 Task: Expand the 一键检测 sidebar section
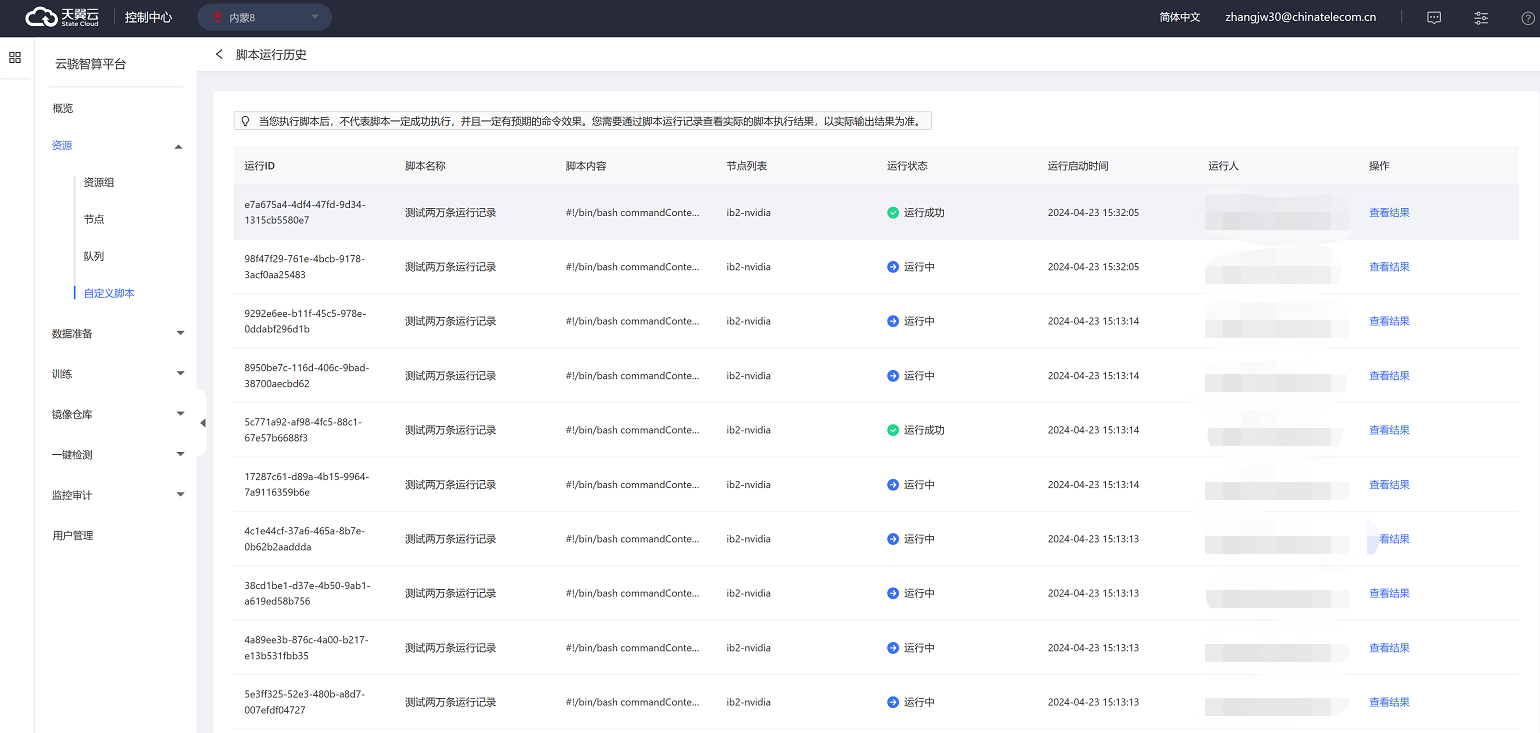click(180, 455)
